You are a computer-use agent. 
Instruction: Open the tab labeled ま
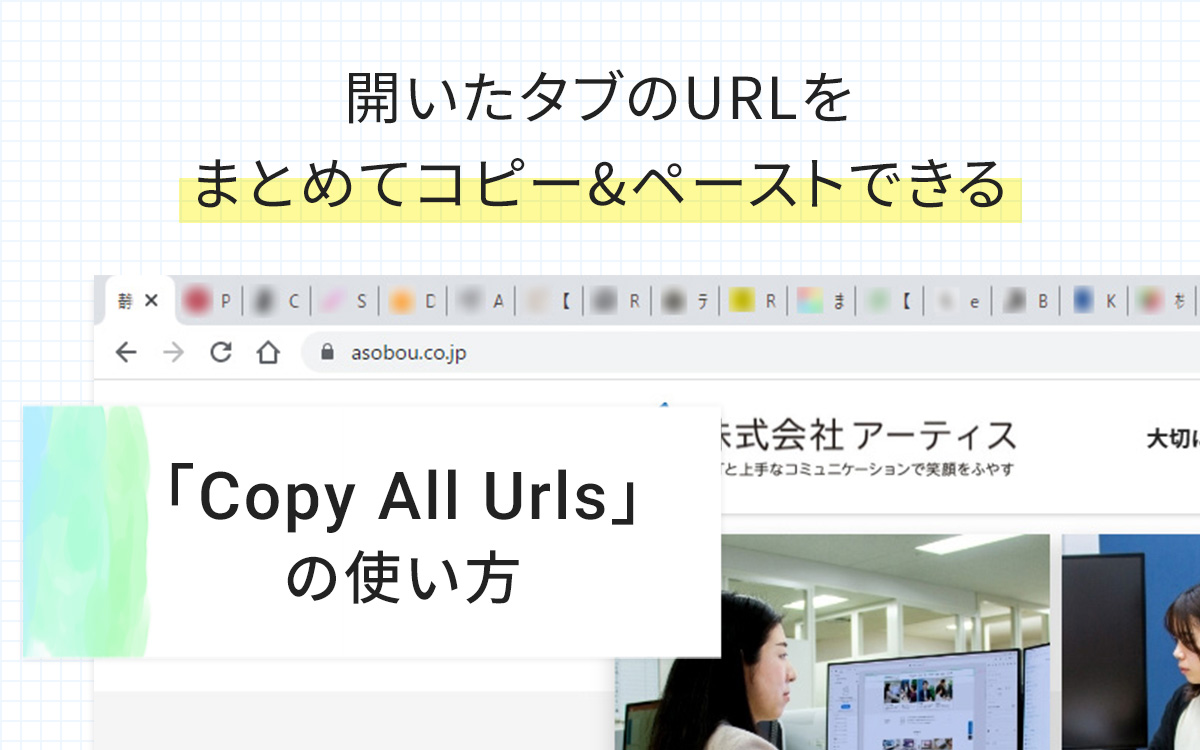pyautogui.click(x=821, y=300)
